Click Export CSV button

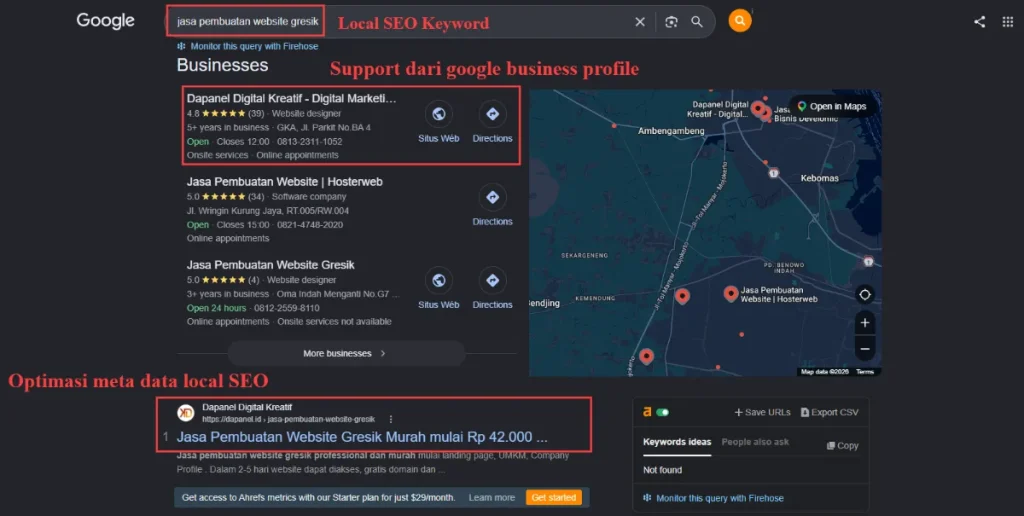829,412
